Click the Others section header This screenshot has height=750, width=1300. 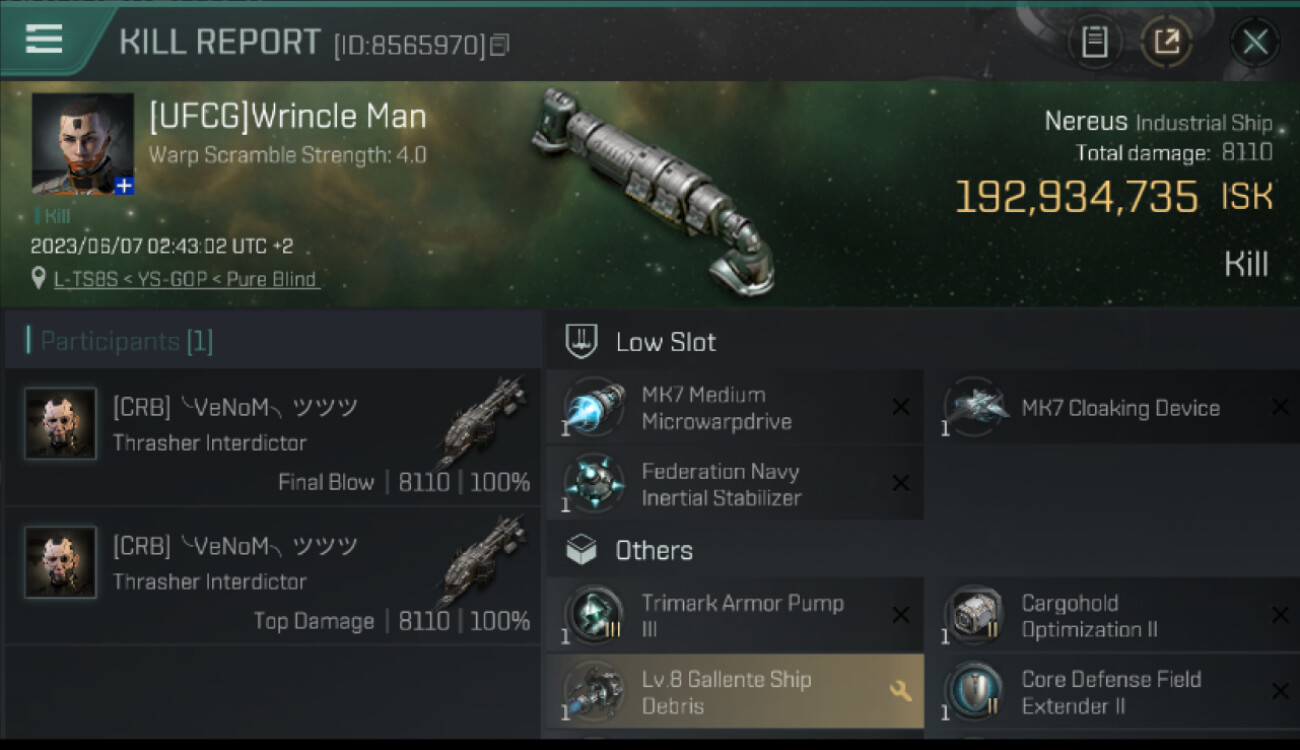pos(654,550)
